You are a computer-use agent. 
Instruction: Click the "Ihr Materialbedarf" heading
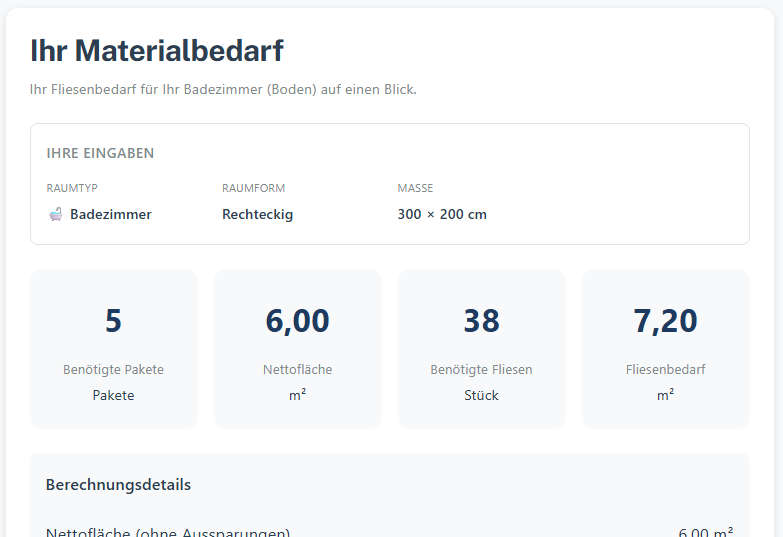pyautogui.click(x=157, y=51)
